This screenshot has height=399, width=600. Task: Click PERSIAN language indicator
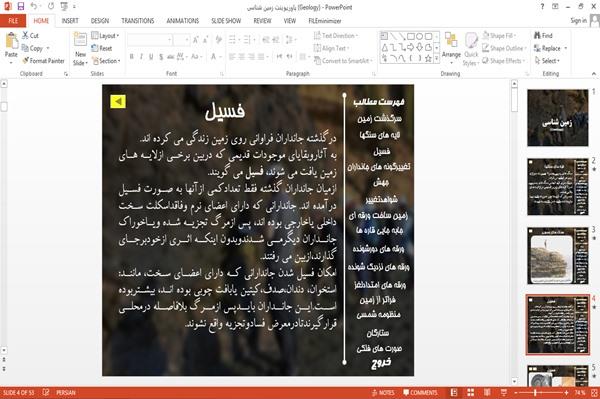66,392
